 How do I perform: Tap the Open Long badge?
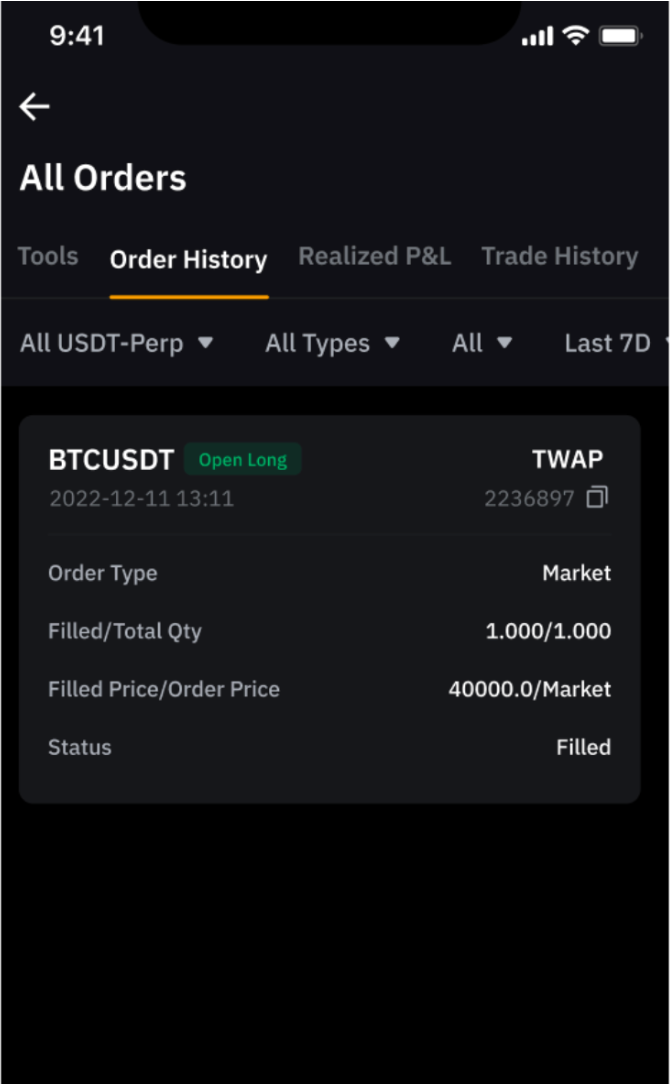(243, 460)
